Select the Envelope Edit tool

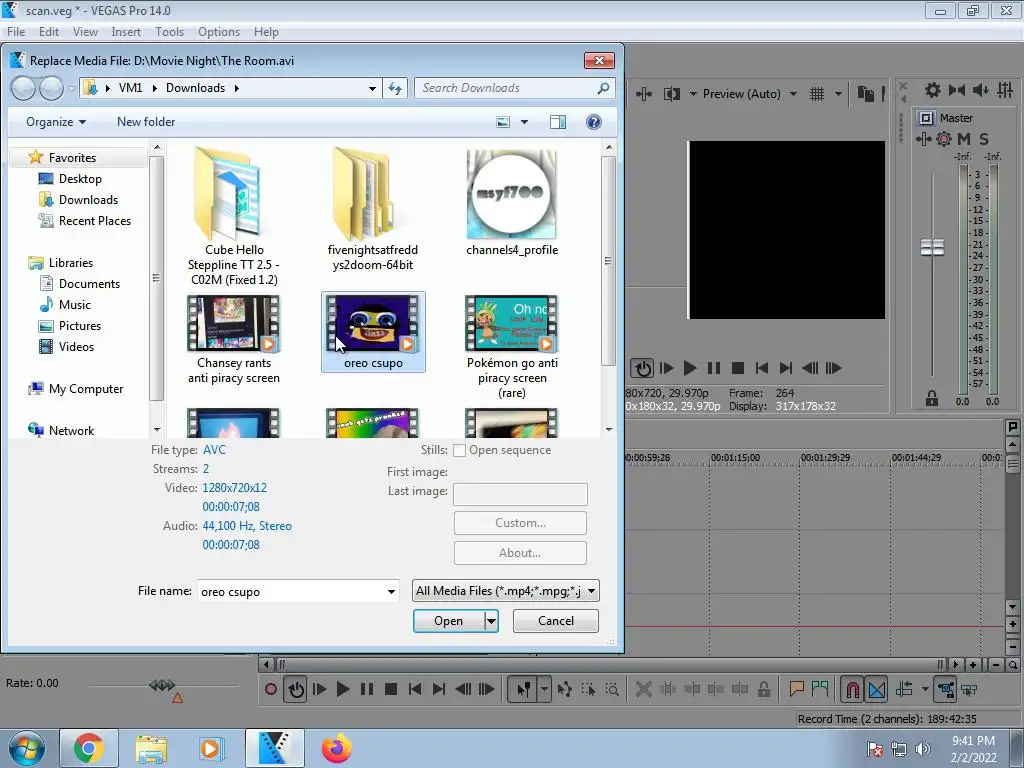point(565,689)
